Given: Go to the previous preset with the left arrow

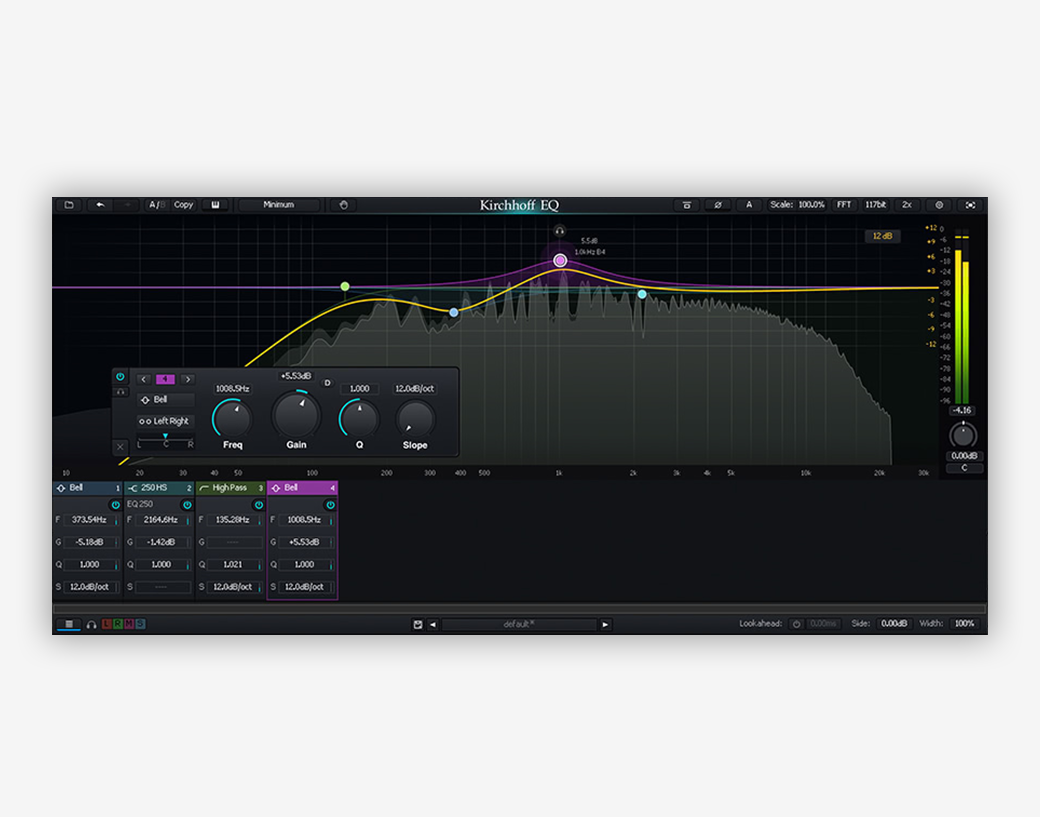Looking at the screenshot, I should (x=433, y=625).
